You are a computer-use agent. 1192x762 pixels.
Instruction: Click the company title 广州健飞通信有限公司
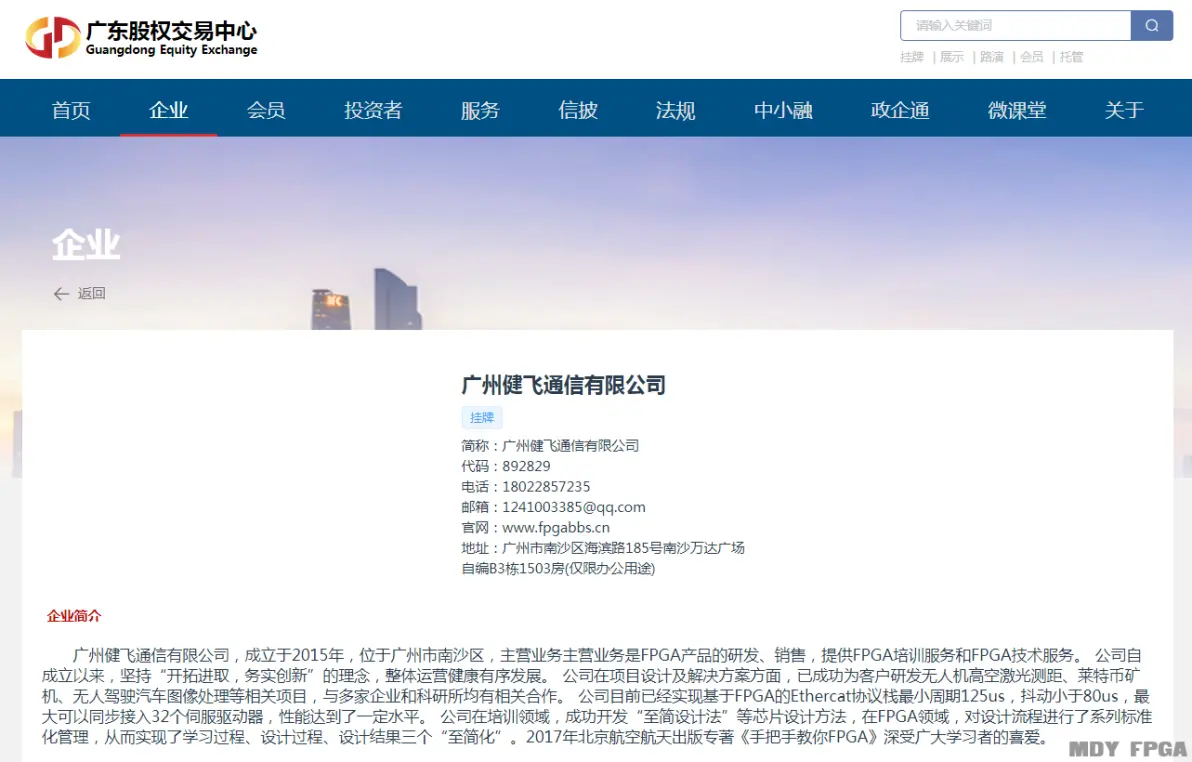(563, 385)
